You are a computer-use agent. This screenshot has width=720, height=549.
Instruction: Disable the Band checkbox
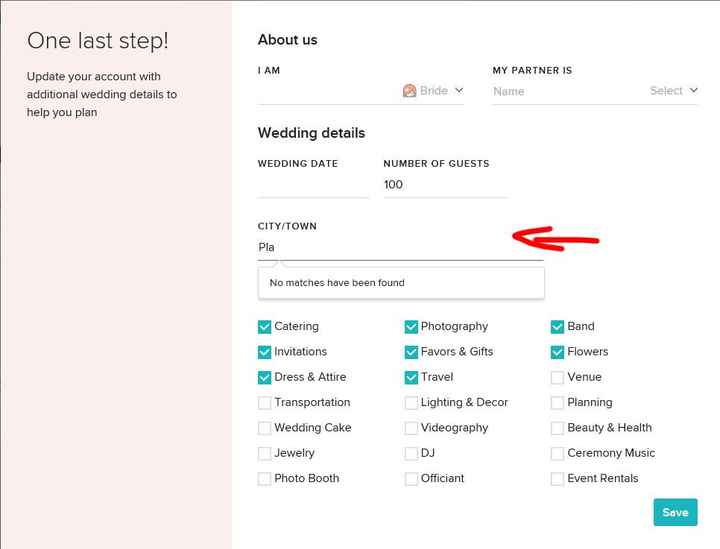(558, 326)
